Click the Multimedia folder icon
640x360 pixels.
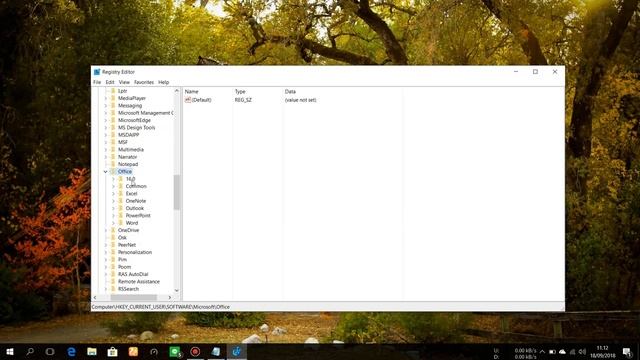pos(113,149)
